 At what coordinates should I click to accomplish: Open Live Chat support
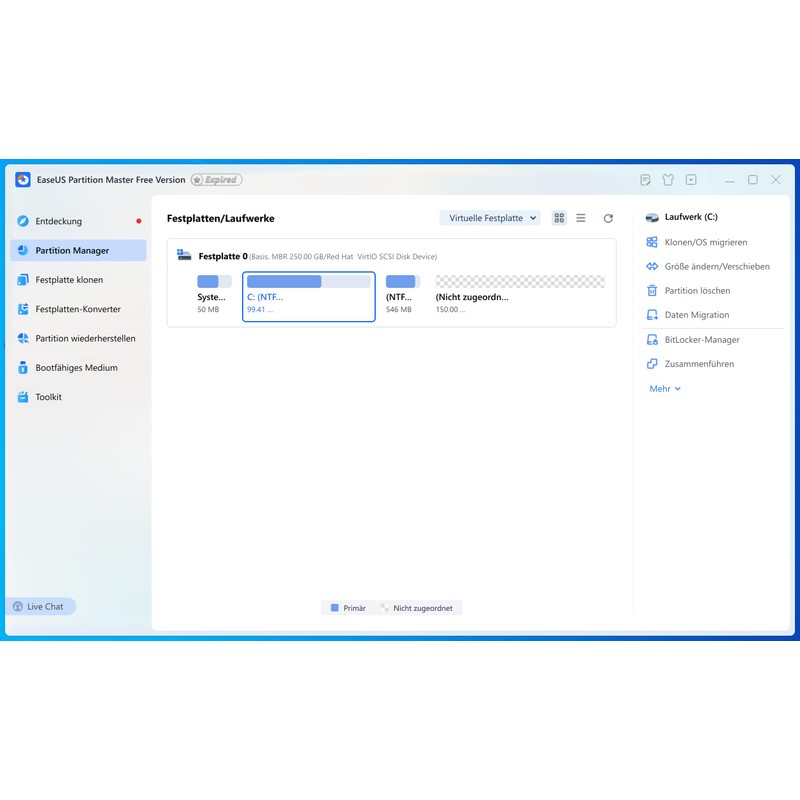pos(40,606)
